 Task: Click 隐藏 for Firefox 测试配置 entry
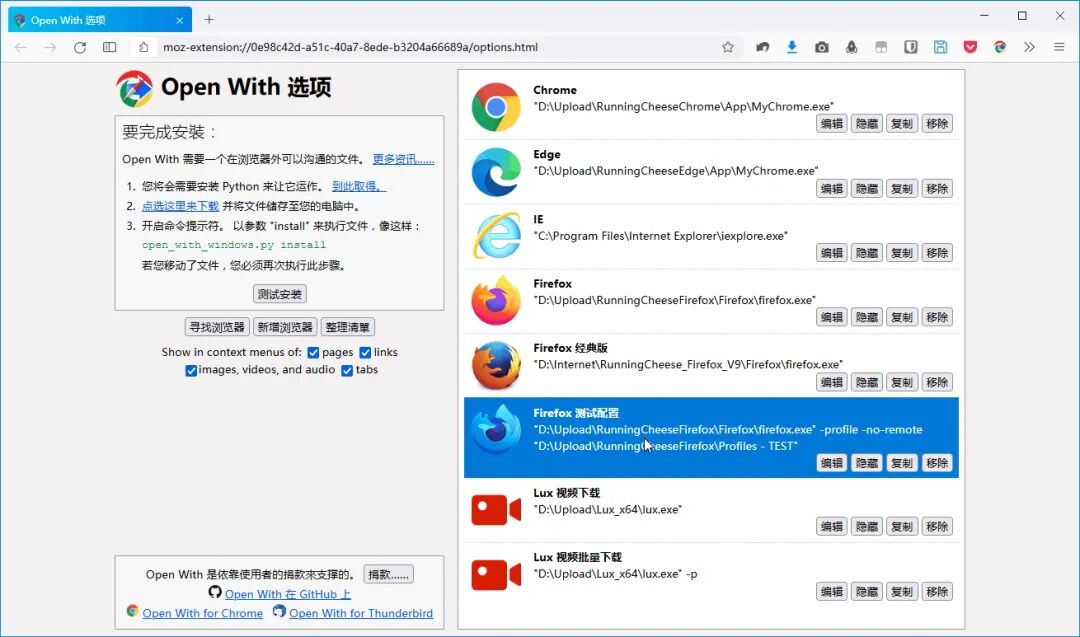pyautogui.click(x=867, y=463)
